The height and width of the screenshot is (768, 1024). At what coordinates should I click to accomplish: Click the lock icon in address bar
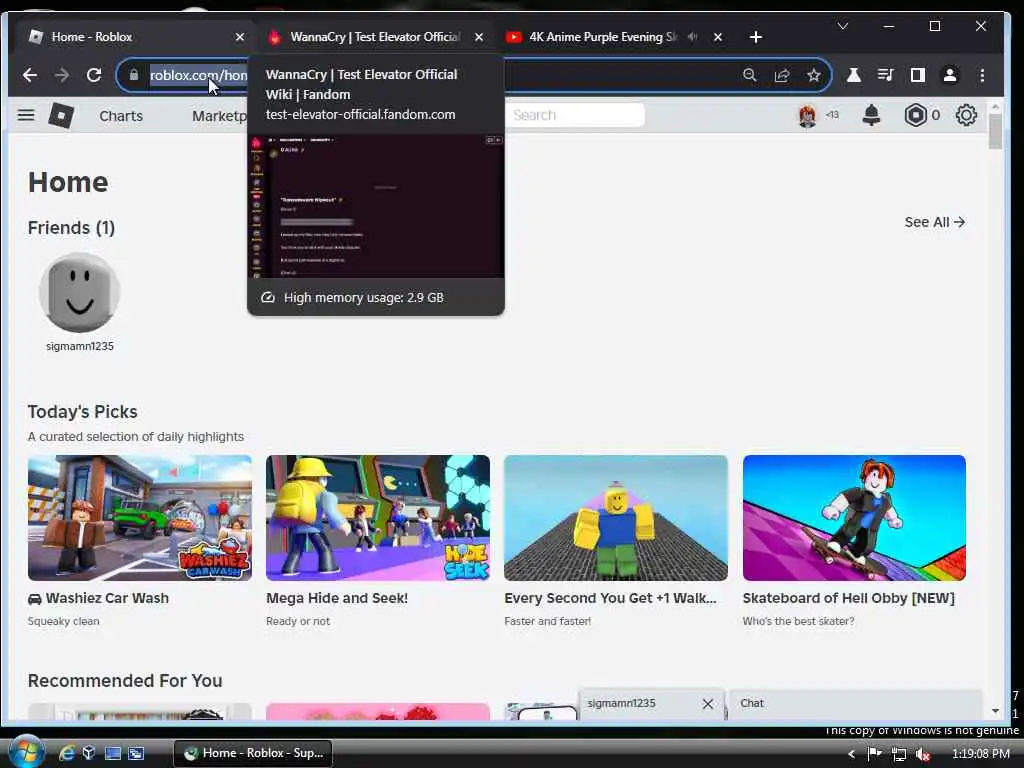pyautogui.click(x=134, y=75)
